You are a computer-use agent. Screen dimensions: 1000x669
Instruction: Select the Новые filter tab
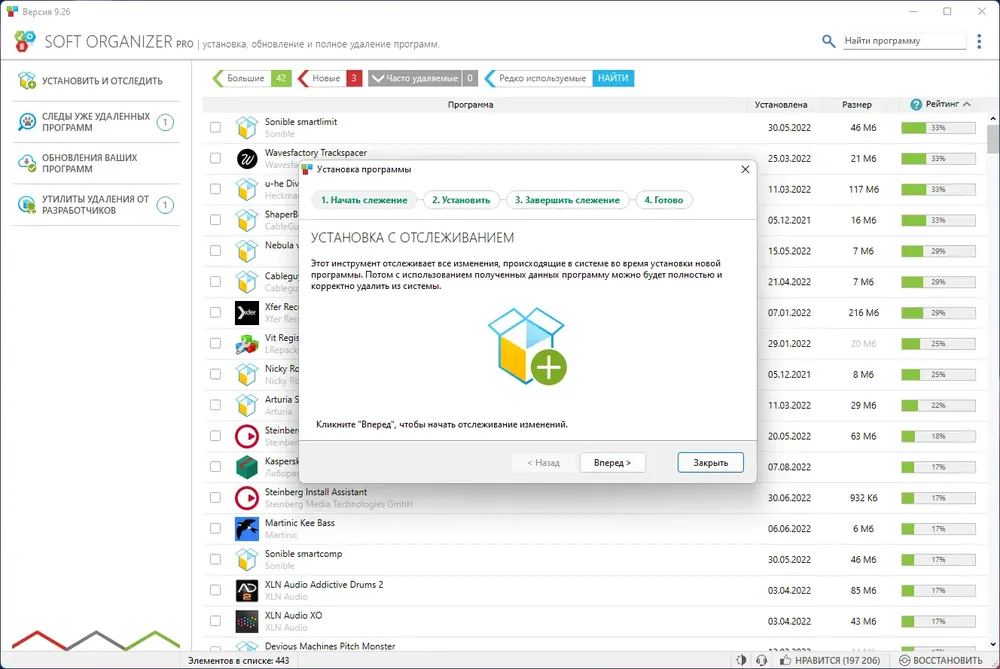click(x=330, y=78)
